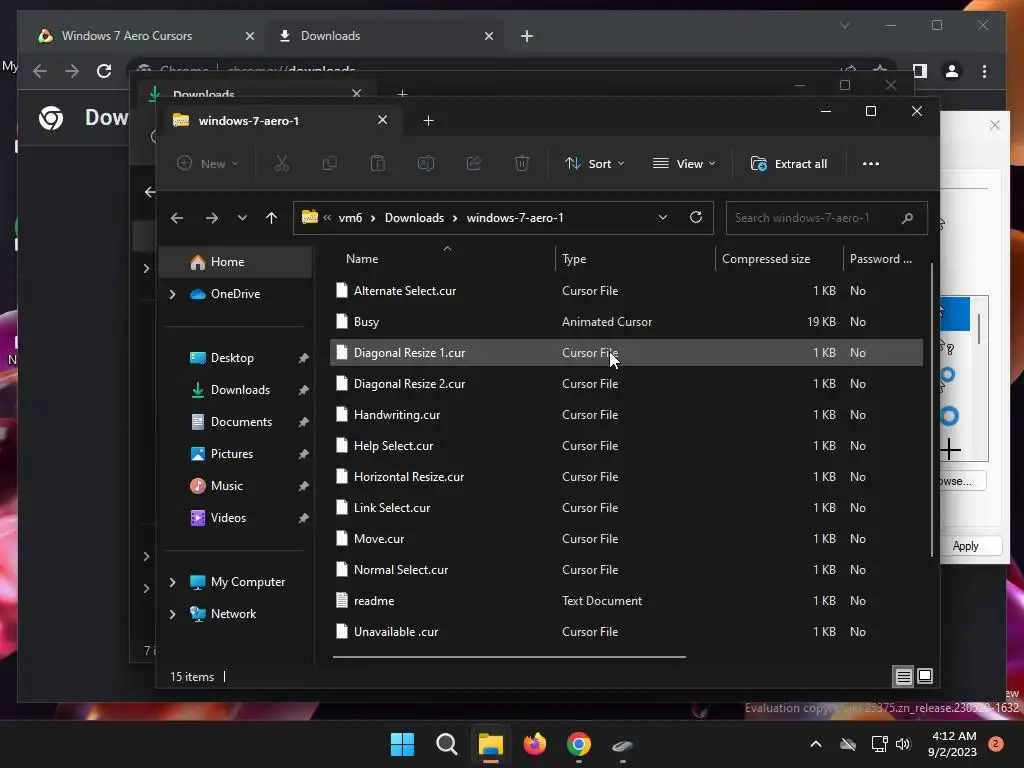1024x768 pixels.
Task: Go back in the Explorer navigation
Action: (x=177, y=218)
